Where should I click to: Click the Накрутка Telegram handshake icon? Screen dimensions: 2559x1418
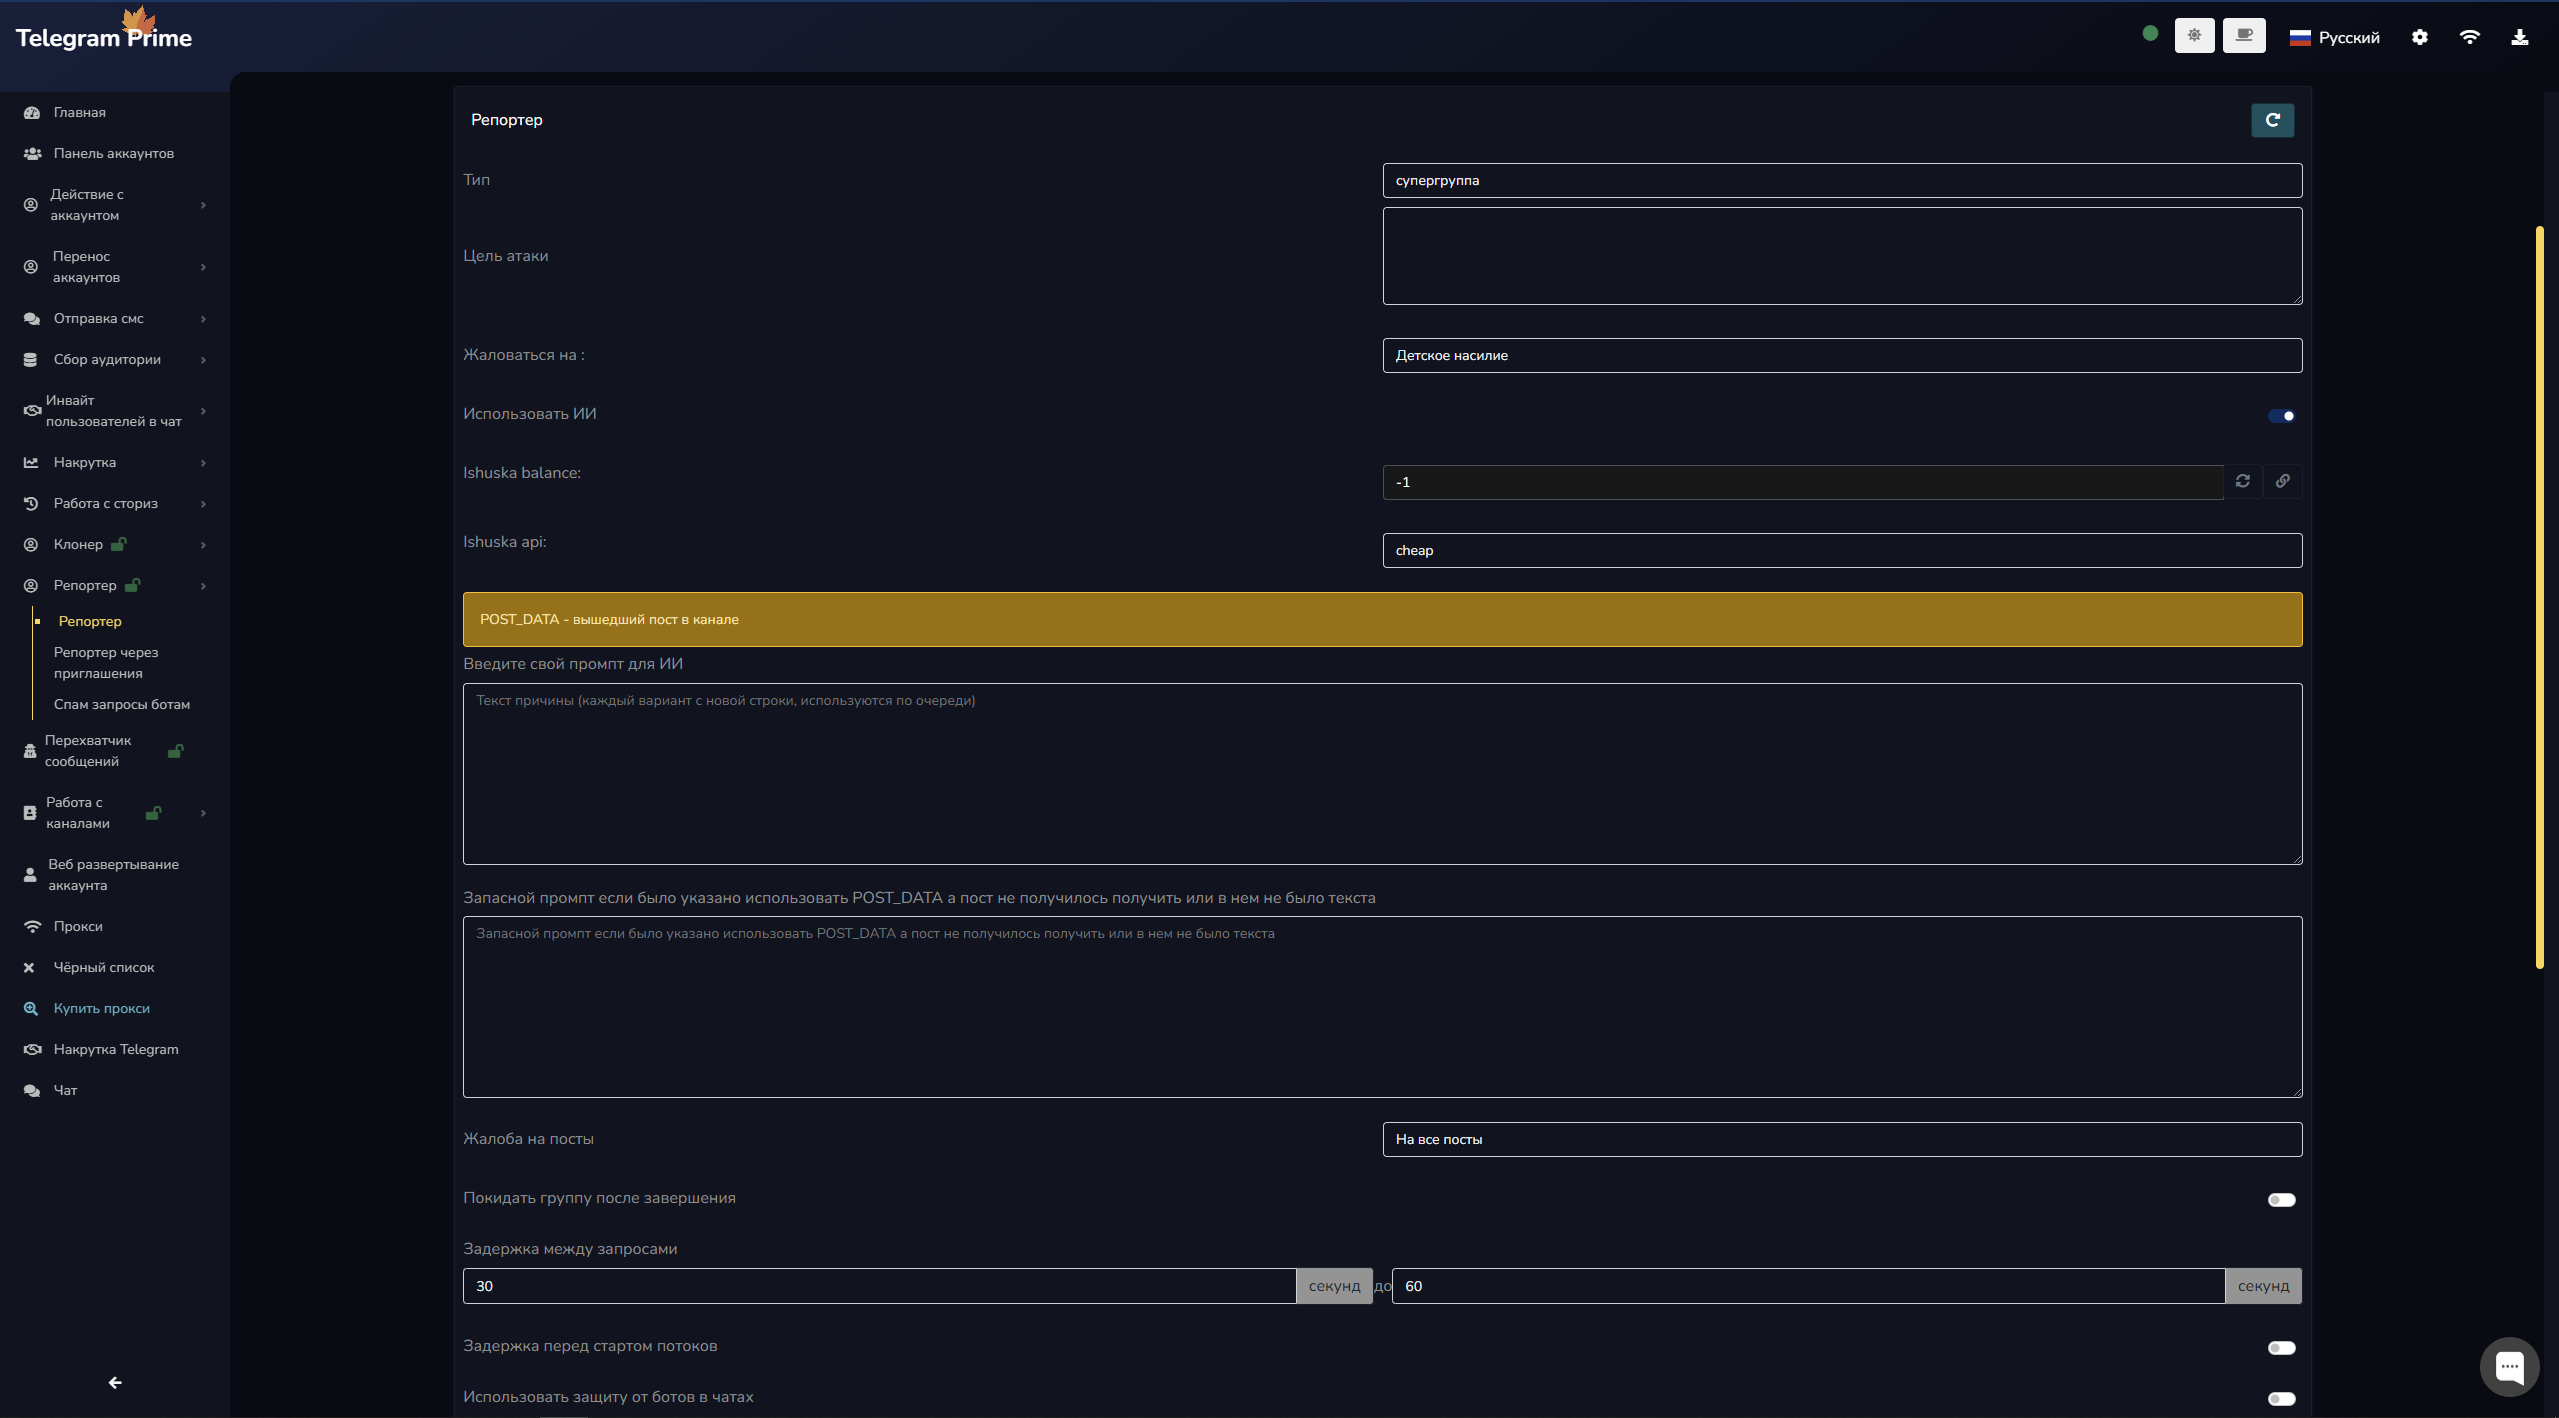[32, 1050]
